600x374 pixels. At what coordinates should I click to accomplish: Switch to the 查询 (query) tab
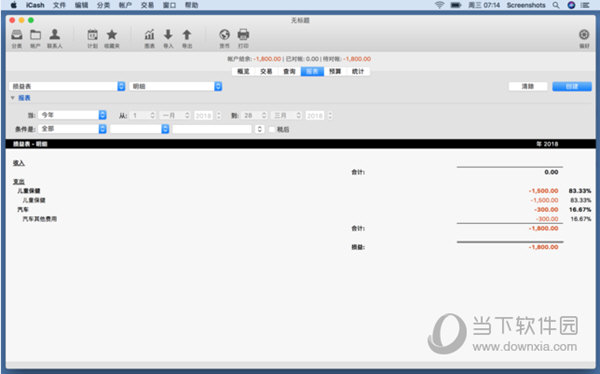[x=289, y=72]
